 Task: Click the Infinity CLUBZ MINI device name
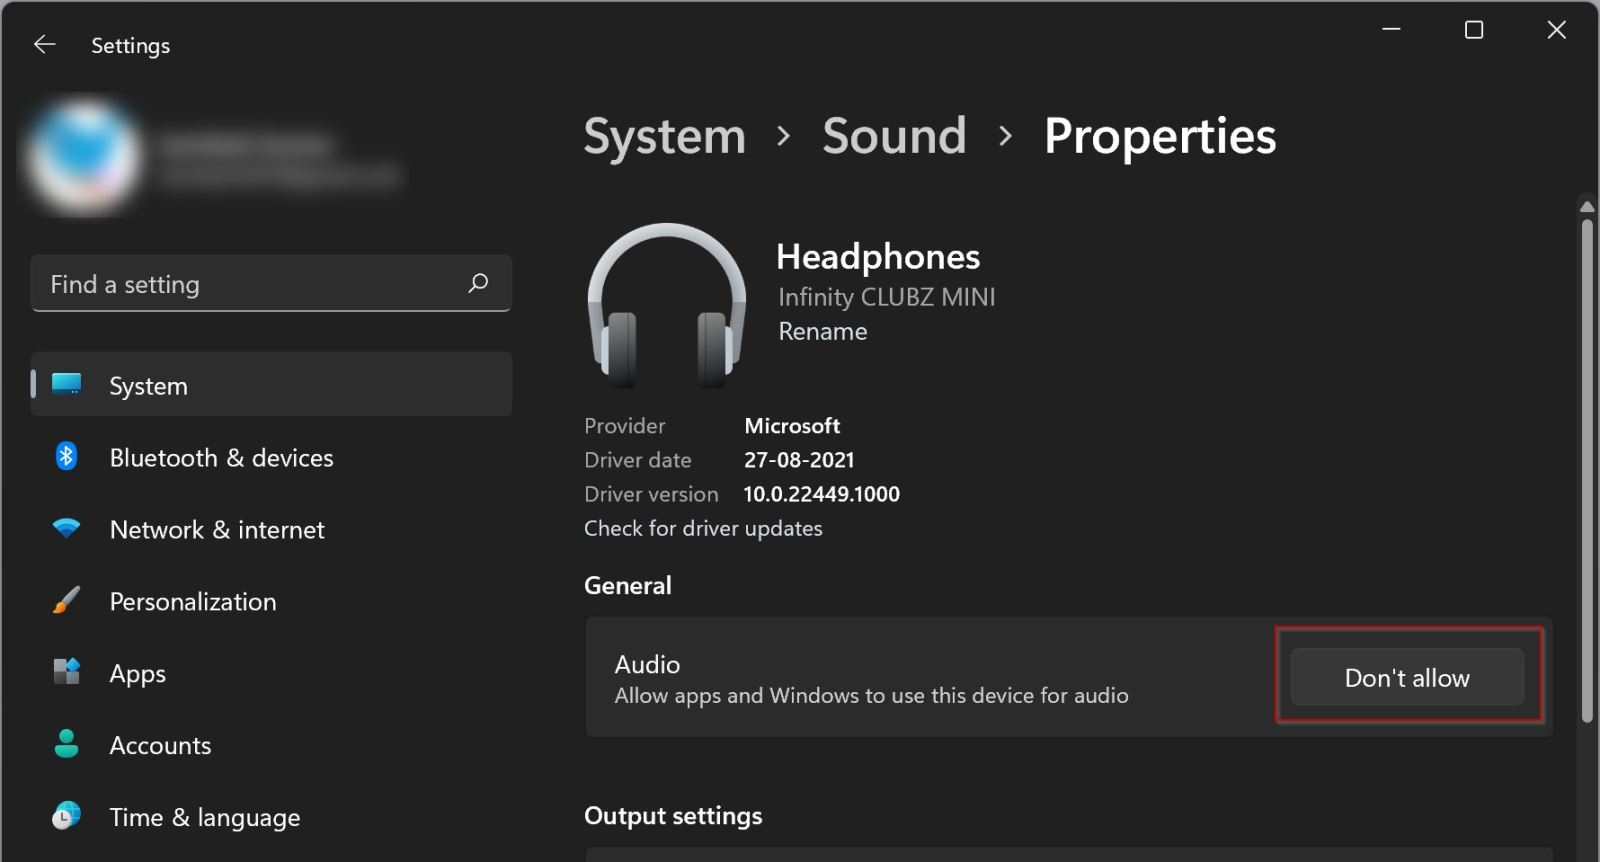point(887,297)
